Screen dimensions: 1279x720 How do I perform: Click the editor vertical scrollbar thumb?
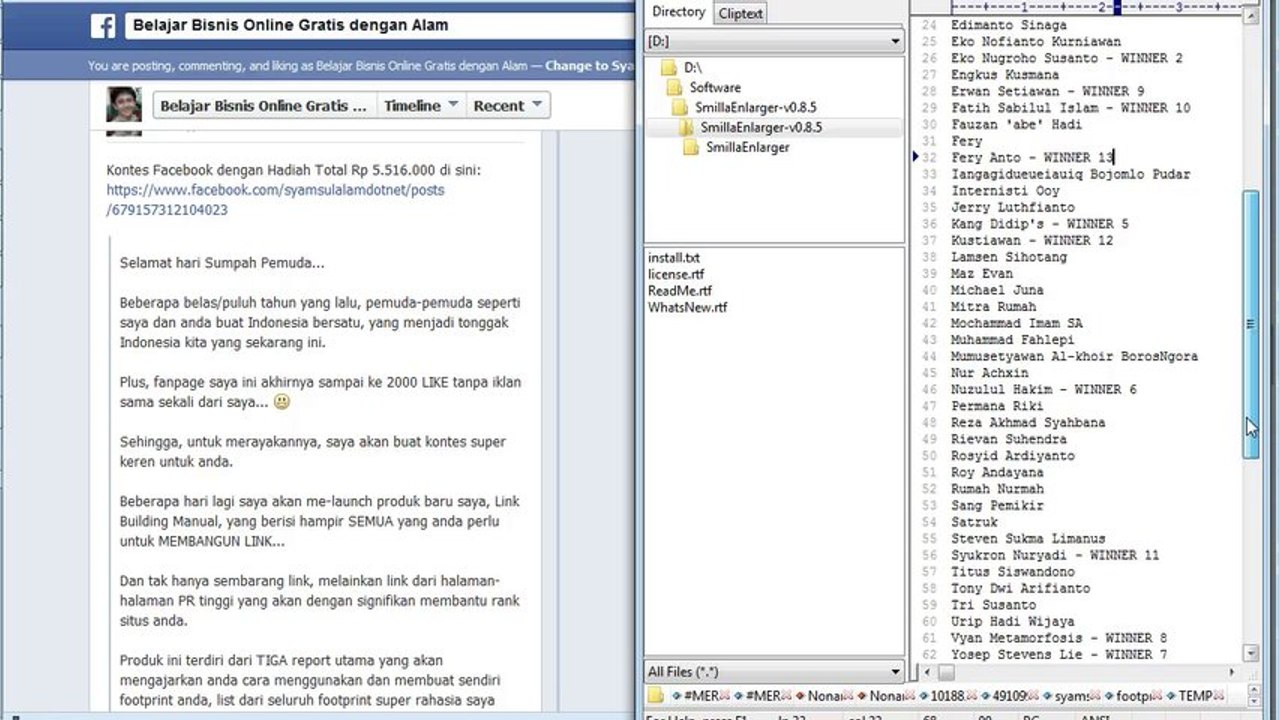[1250, 325]
